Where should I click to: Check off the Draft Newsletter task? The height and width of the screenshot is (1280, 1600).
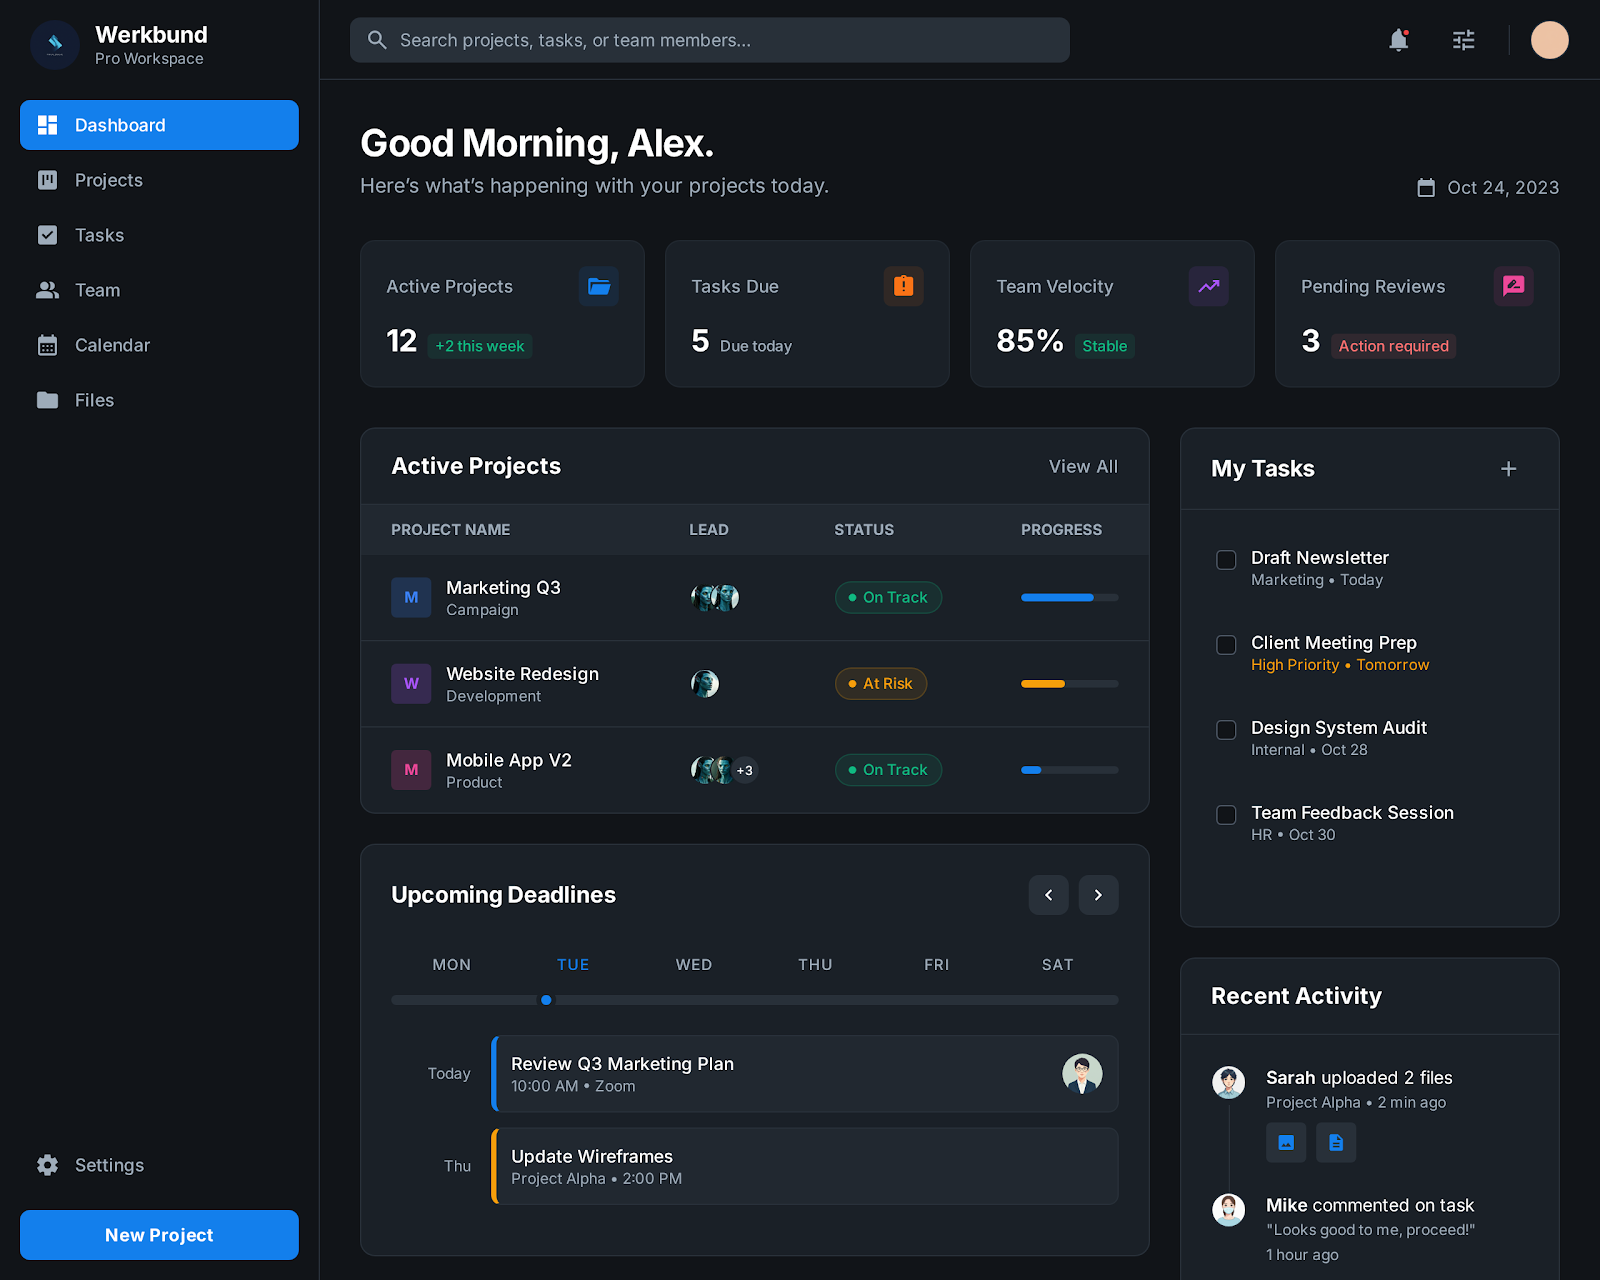(1226, 560)
